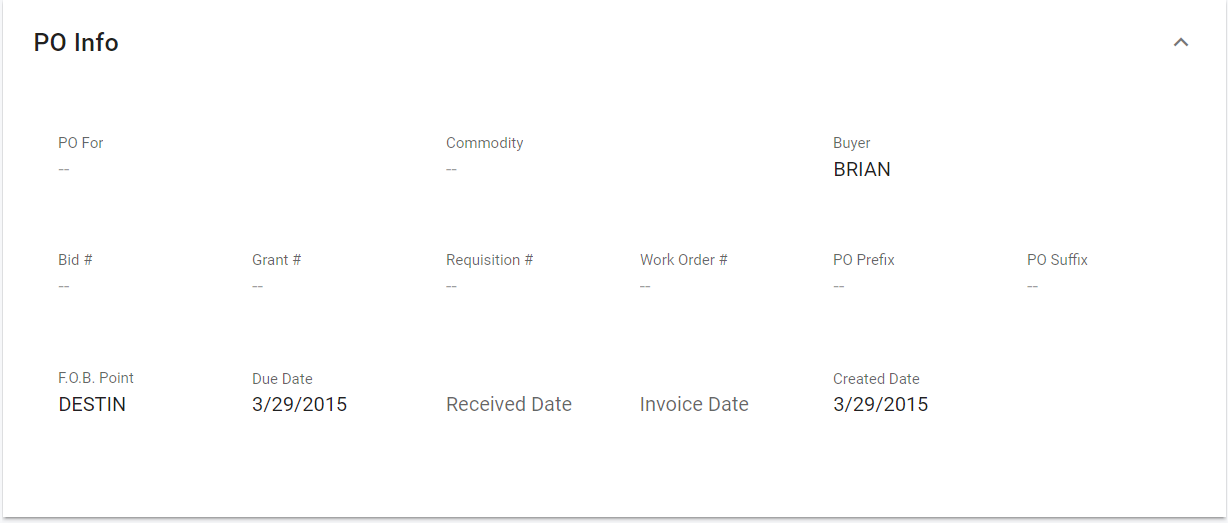This screenshot has height=523, width=1228.
Task: Select the empty Requisition # field value
Action: point(452,287)
